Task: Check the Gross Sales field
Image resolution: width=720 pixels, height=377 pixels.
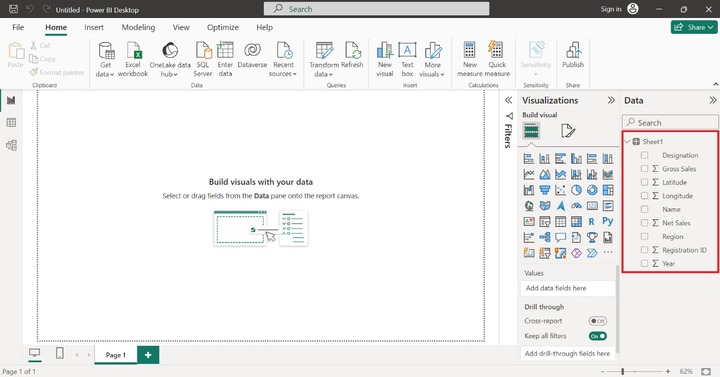Action: (644, 169)
